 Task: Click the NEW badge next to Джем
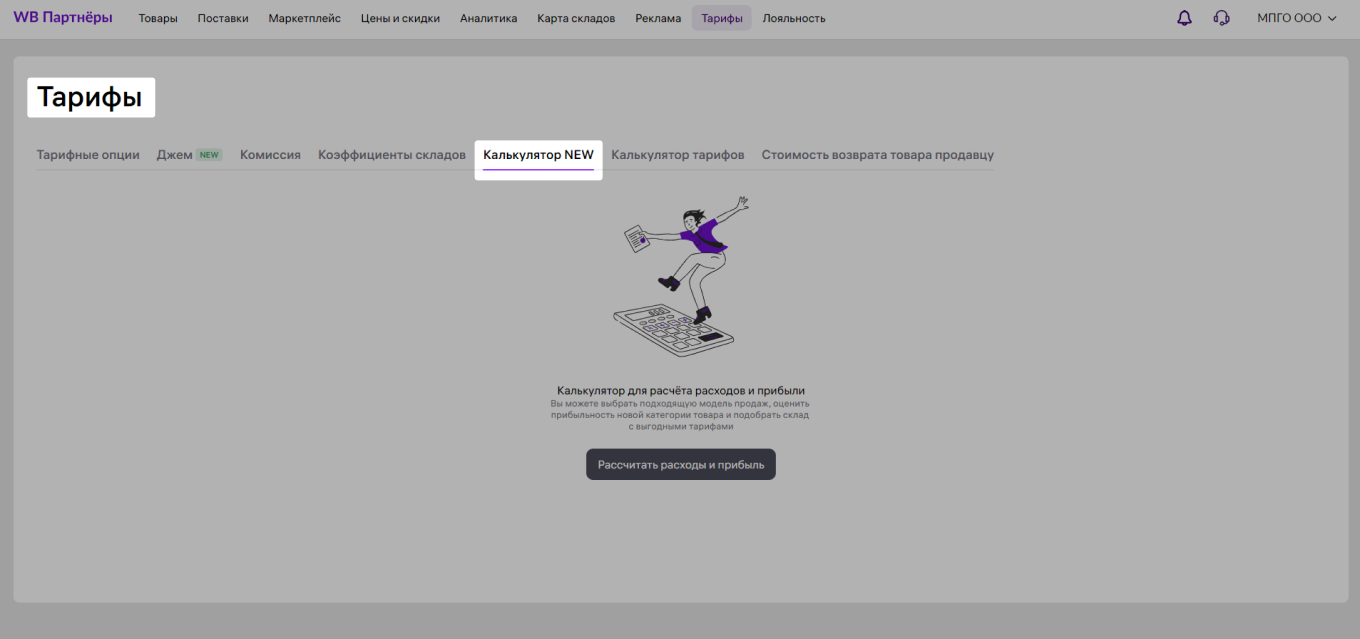pos(208,154)
